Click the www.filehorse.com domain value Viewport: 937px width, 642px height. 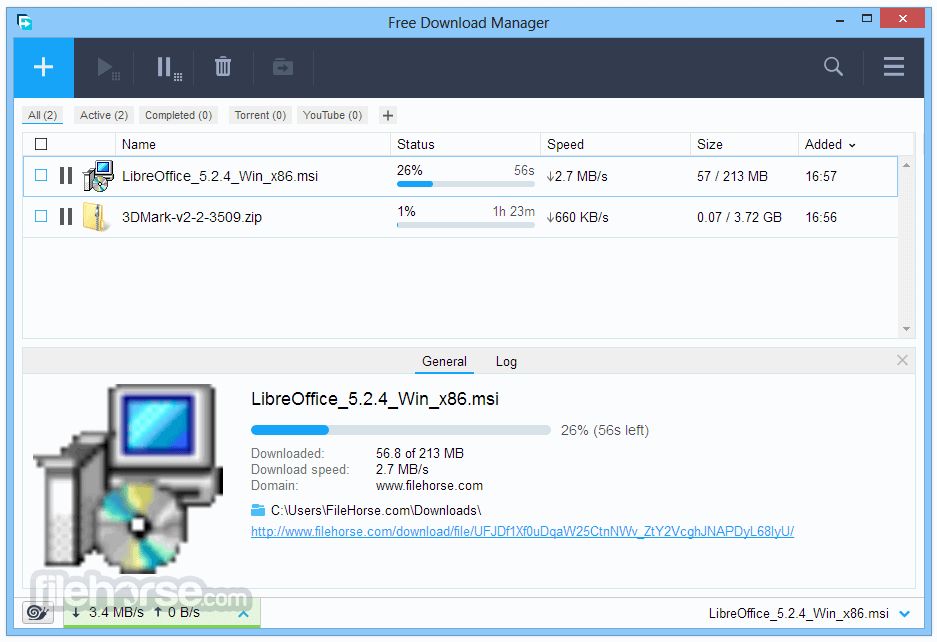(x=429, y=485)
